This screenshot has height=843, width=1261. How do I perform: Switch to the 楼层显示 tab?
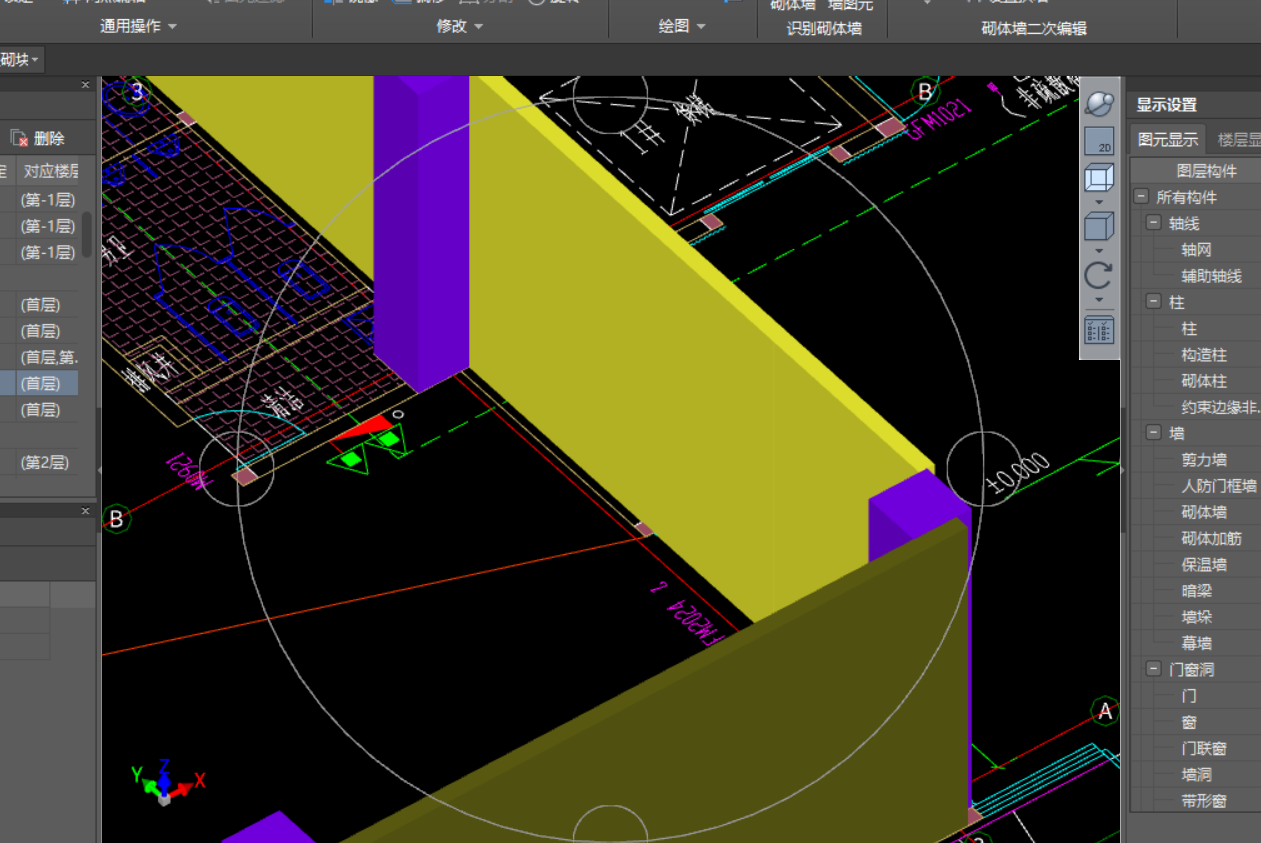click(x=1239, y=140)
